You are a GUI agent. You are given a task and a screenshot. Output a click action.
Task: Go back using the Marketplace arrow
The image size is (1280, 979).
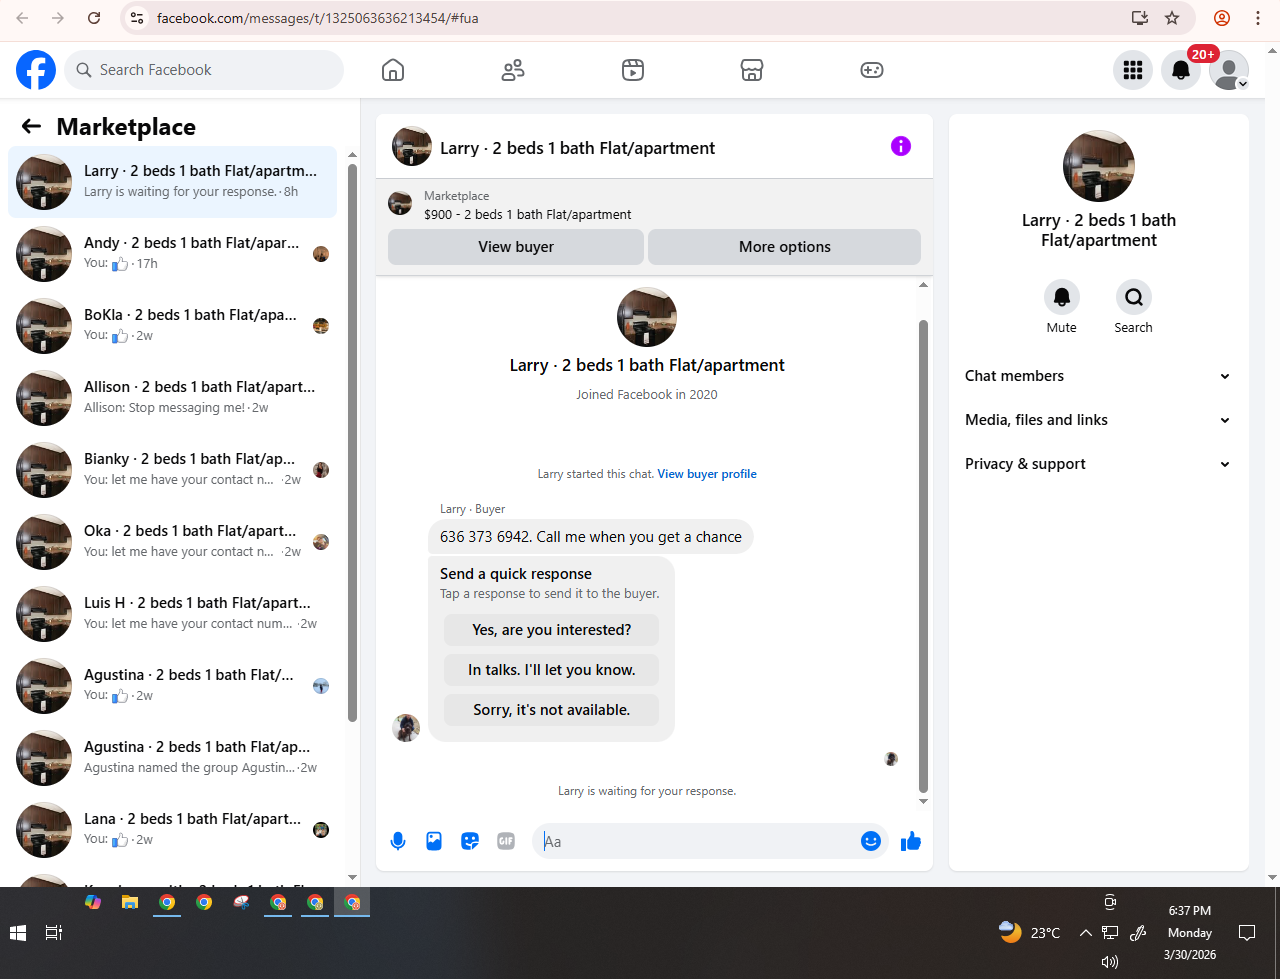coord(31,126)
